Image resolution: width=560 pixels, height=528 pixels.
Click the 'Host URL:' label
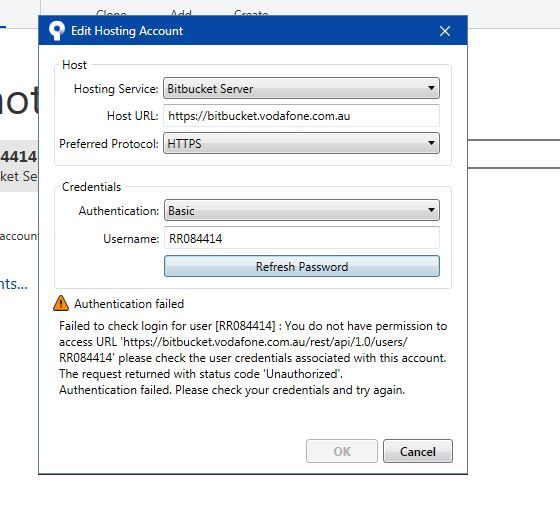click(132, 116)
